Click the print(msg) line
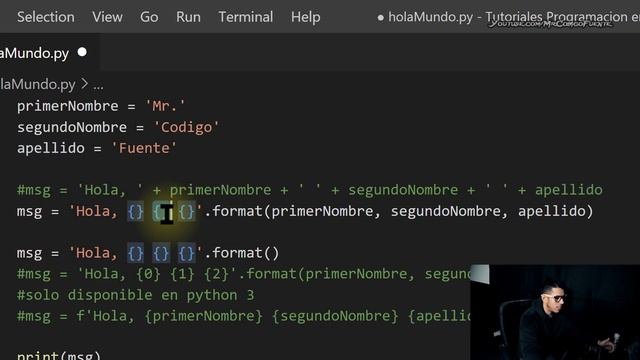 [59, 355]
